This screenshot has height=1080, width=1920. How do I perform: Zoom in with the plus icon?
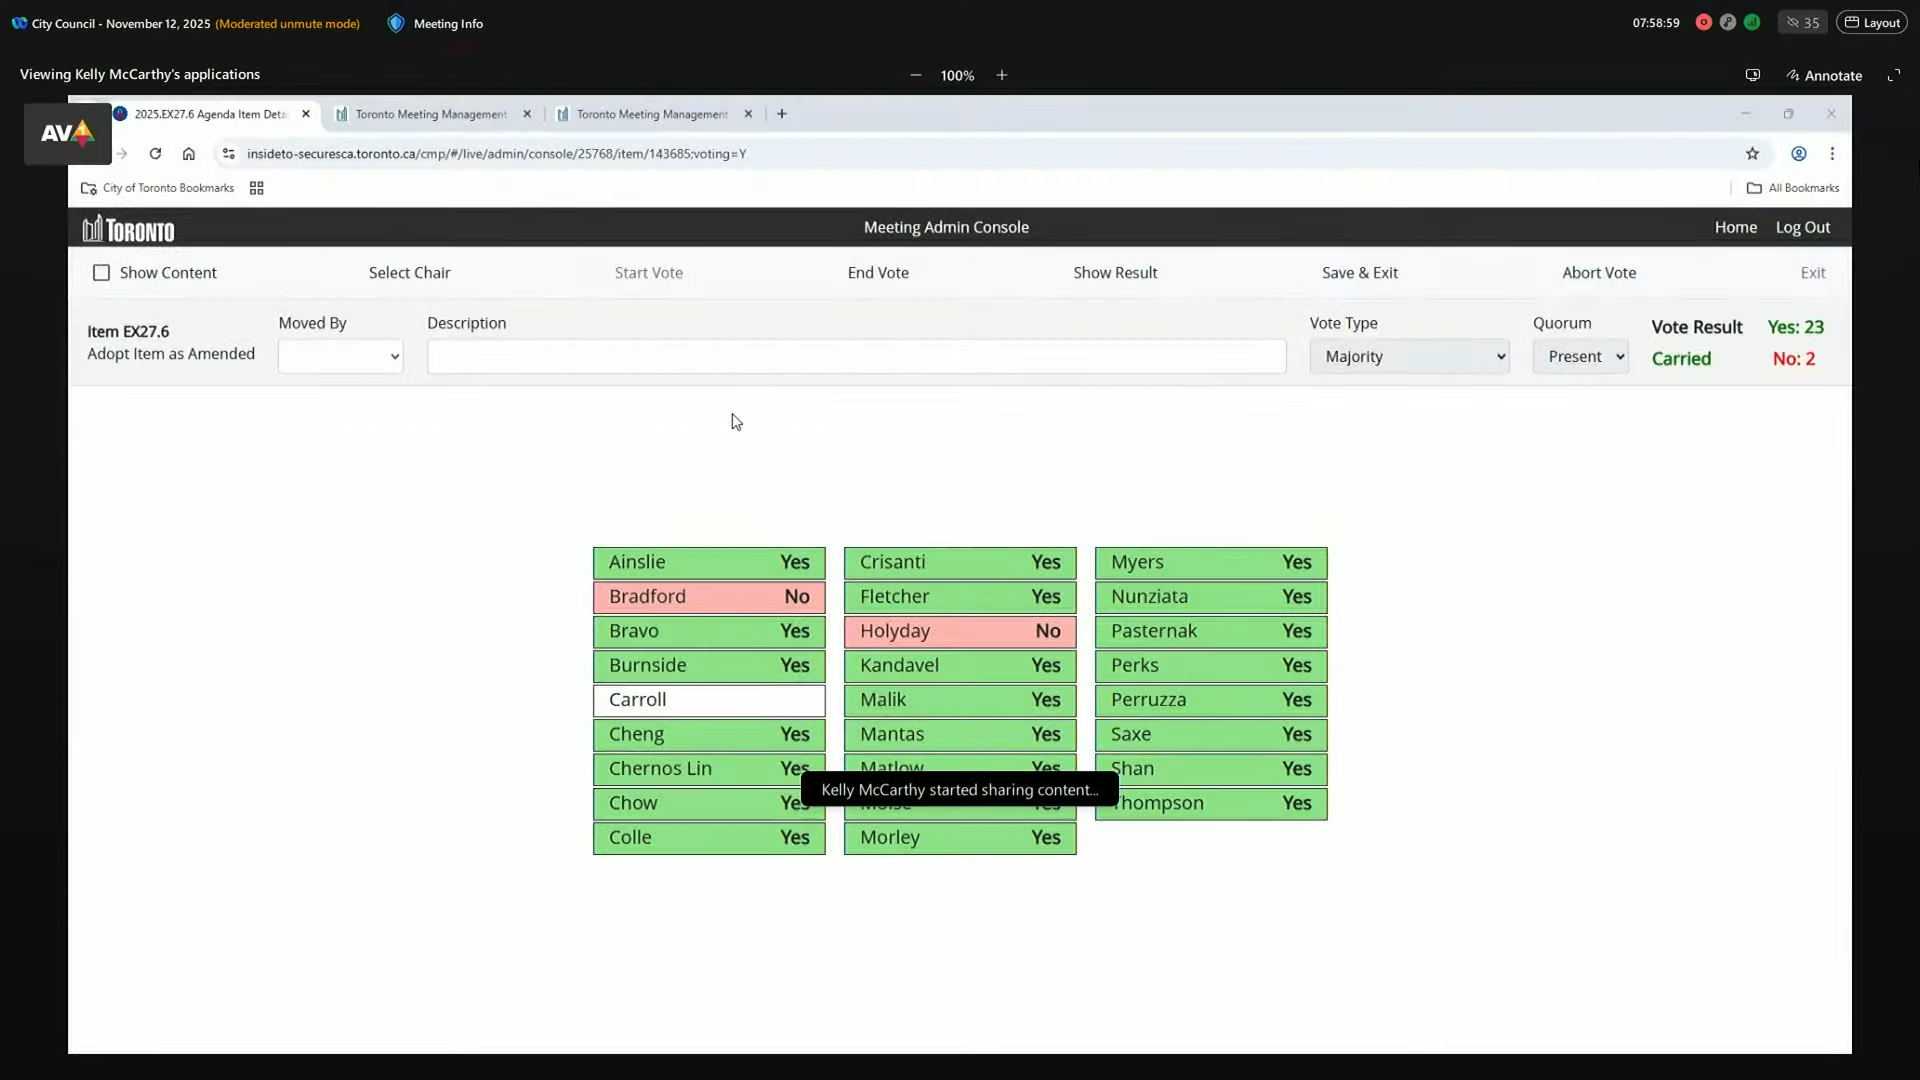pyautogui.click(x=1001, y=75)
